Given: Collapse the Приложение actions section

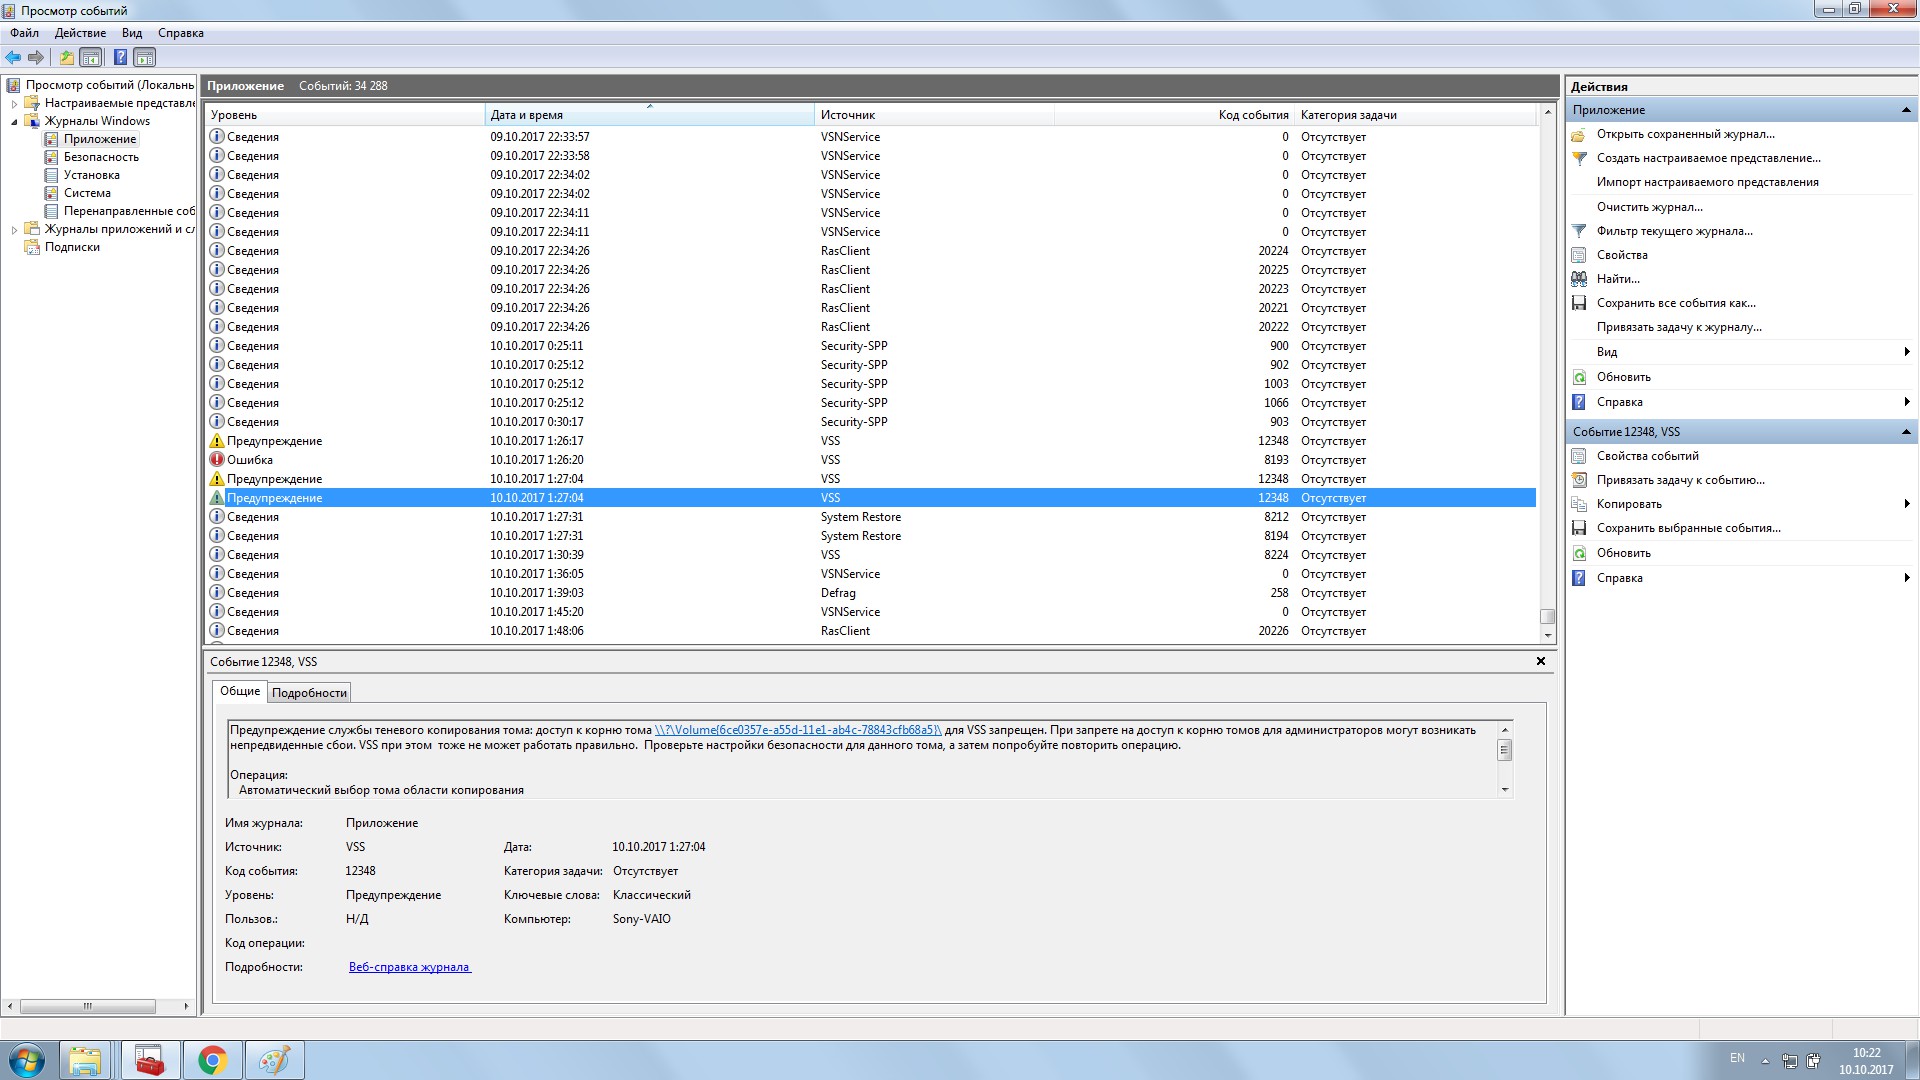Looking at the screenshot, I should [1905, 110].
